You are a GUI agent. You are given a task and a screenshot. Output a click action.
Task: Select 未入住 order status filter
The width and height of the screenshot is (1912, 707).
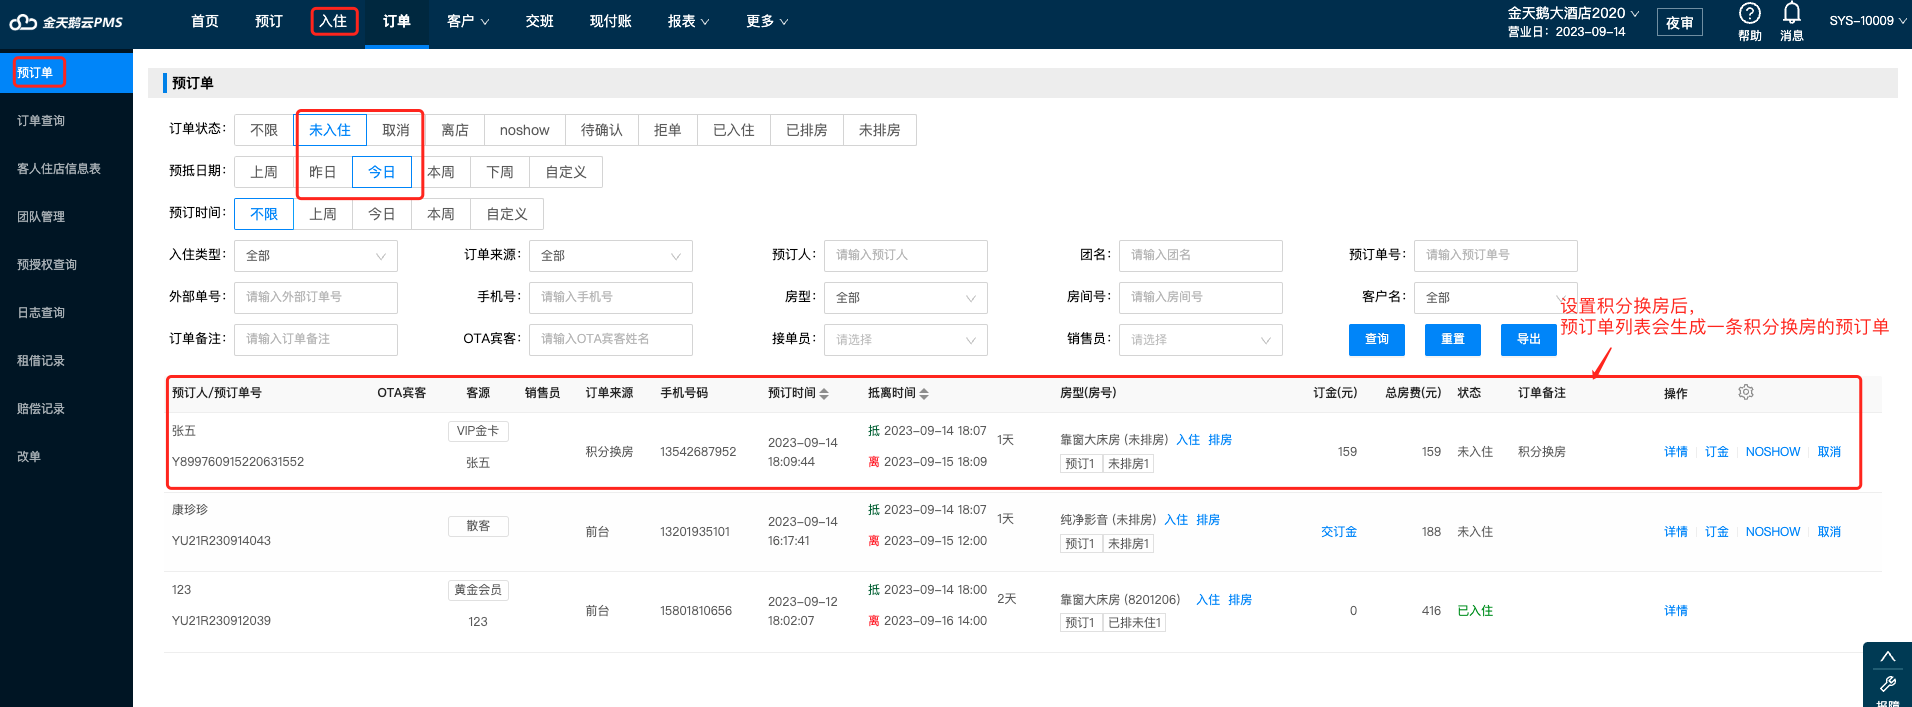330,130
